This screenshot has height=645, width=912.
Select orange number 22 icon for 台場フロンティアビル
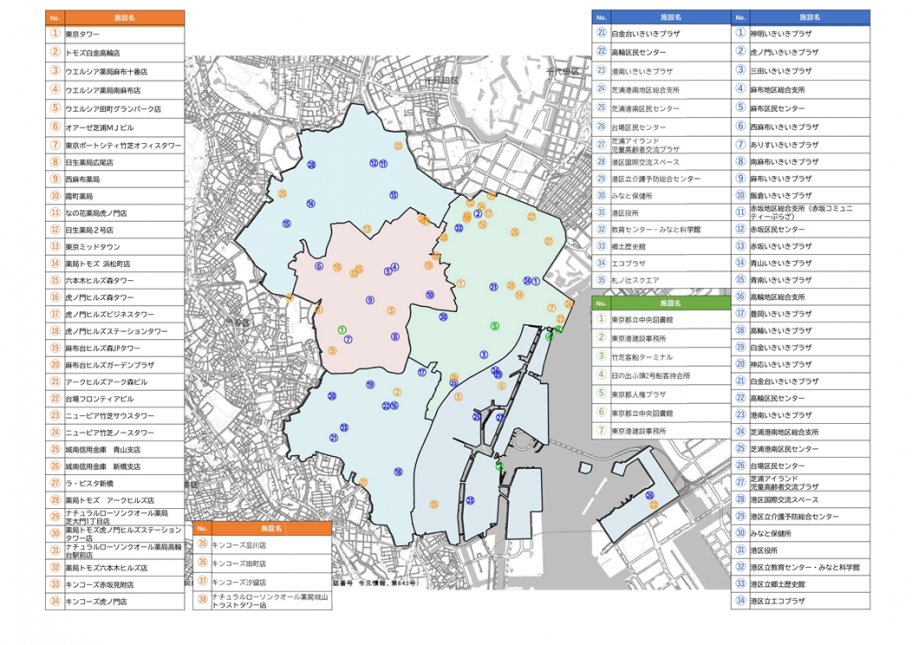click(56, 398)
